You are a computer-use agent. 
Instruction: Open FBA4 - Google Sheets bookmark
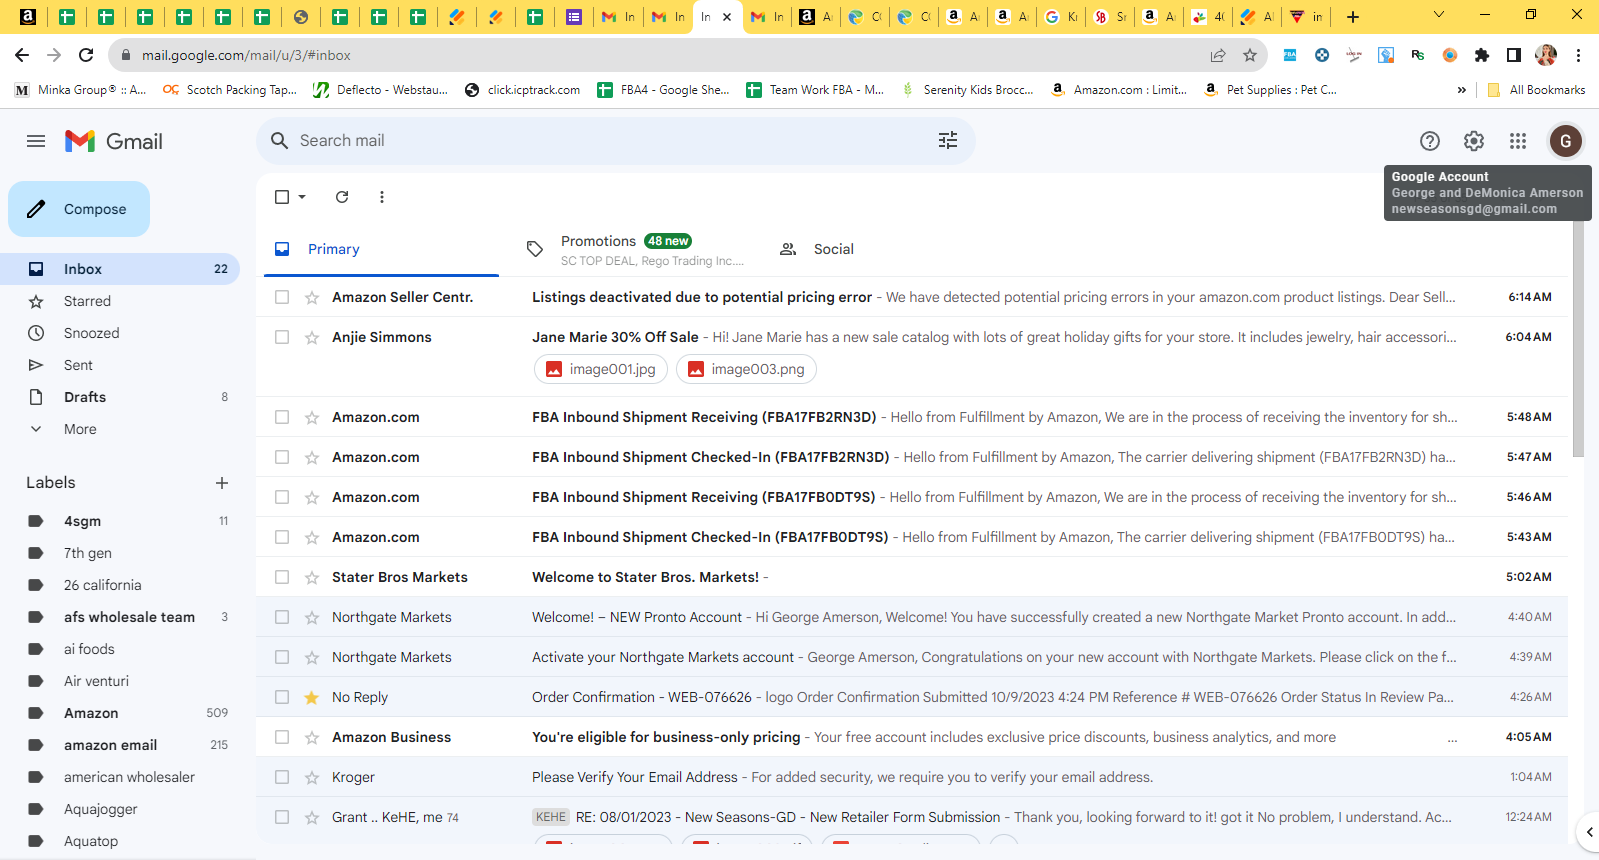point(664,90)
